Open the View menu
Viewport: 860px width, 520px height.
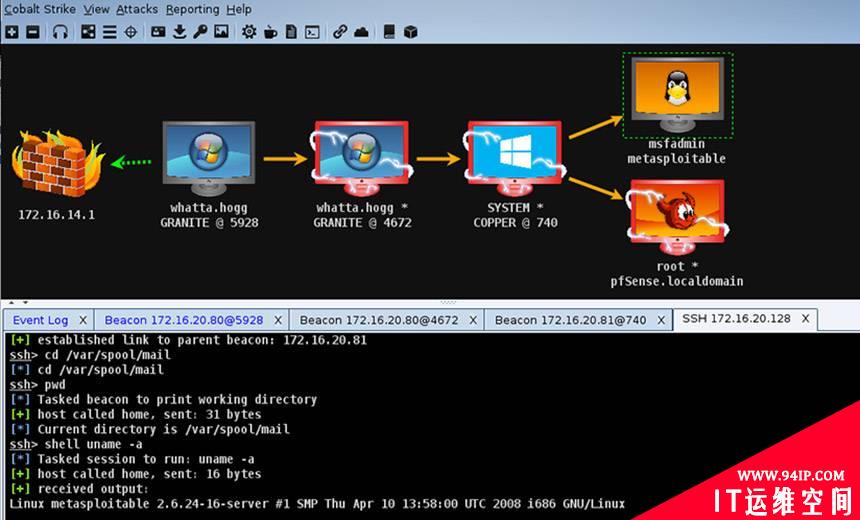[97, 9]
